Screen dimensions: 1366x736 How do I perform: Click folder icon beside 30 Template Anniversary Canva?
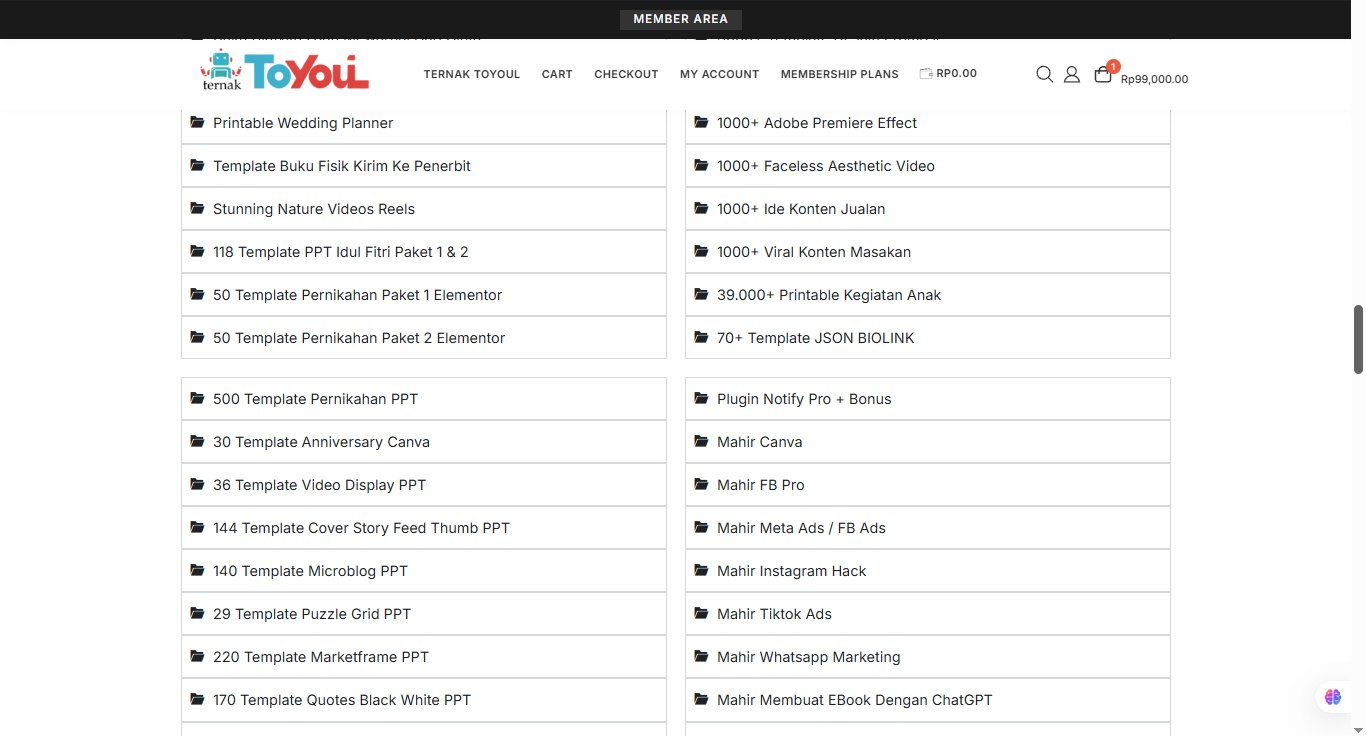(x=197, y=442)
